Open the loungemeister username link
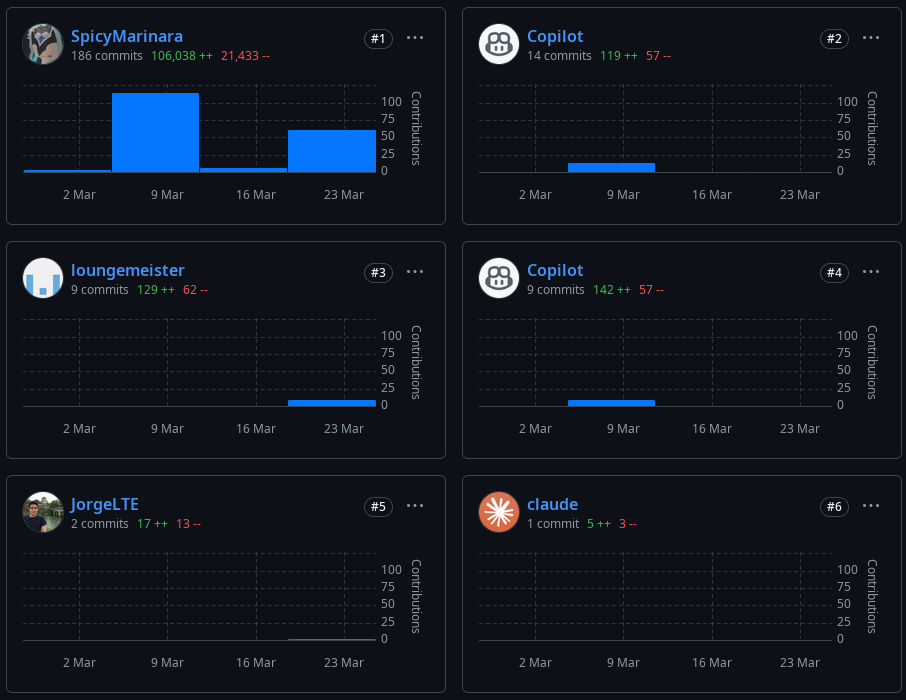Viewport: 906px width, 700px height. [x=128, y=271]
